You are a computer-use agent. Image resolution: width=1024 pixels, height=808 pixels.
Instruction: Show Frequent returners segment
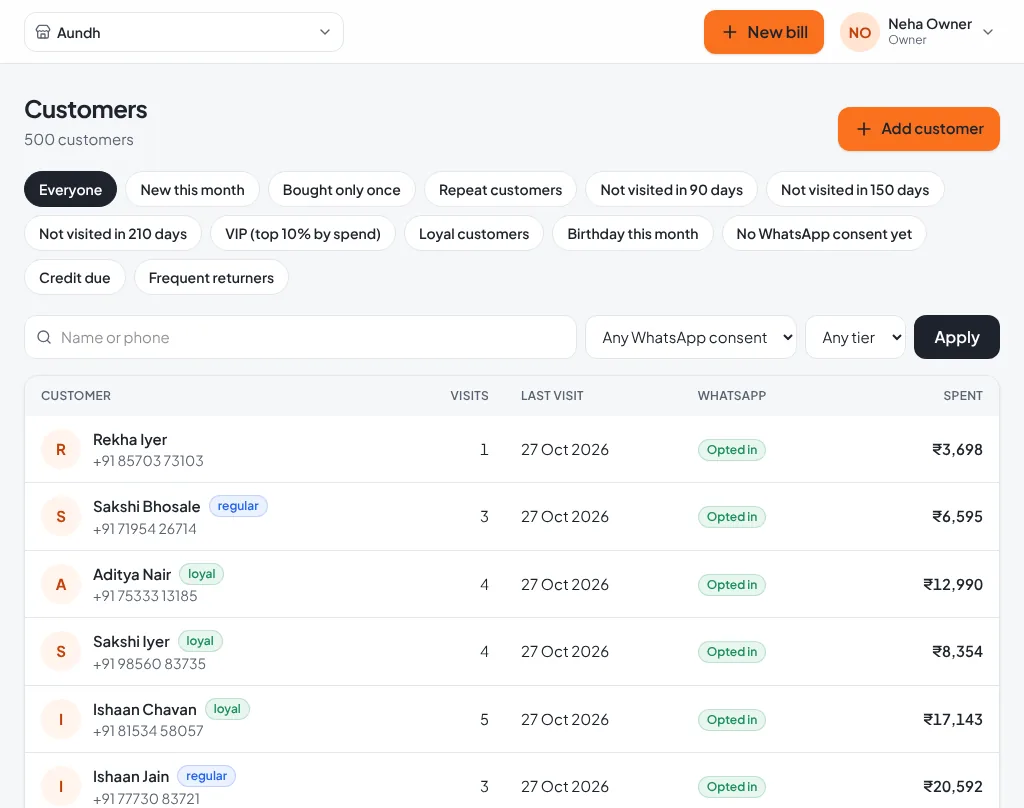click(211, 277)
